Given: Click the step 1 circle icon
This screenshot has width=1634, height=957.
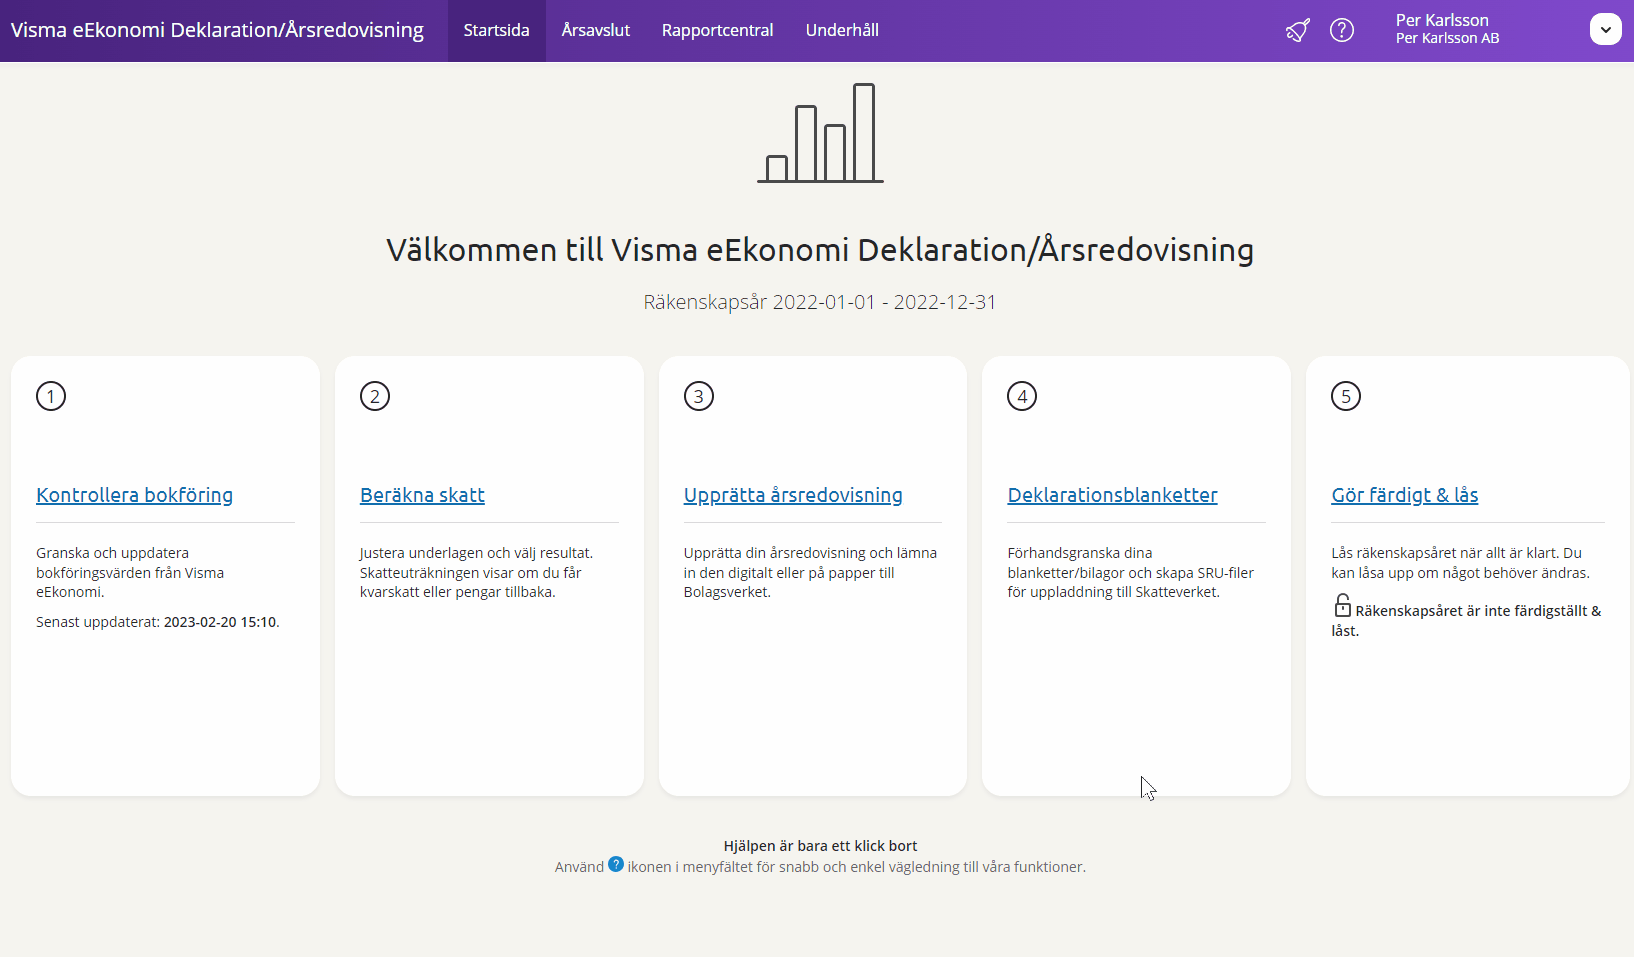Looking at the screenshot, I should (51, 396).
